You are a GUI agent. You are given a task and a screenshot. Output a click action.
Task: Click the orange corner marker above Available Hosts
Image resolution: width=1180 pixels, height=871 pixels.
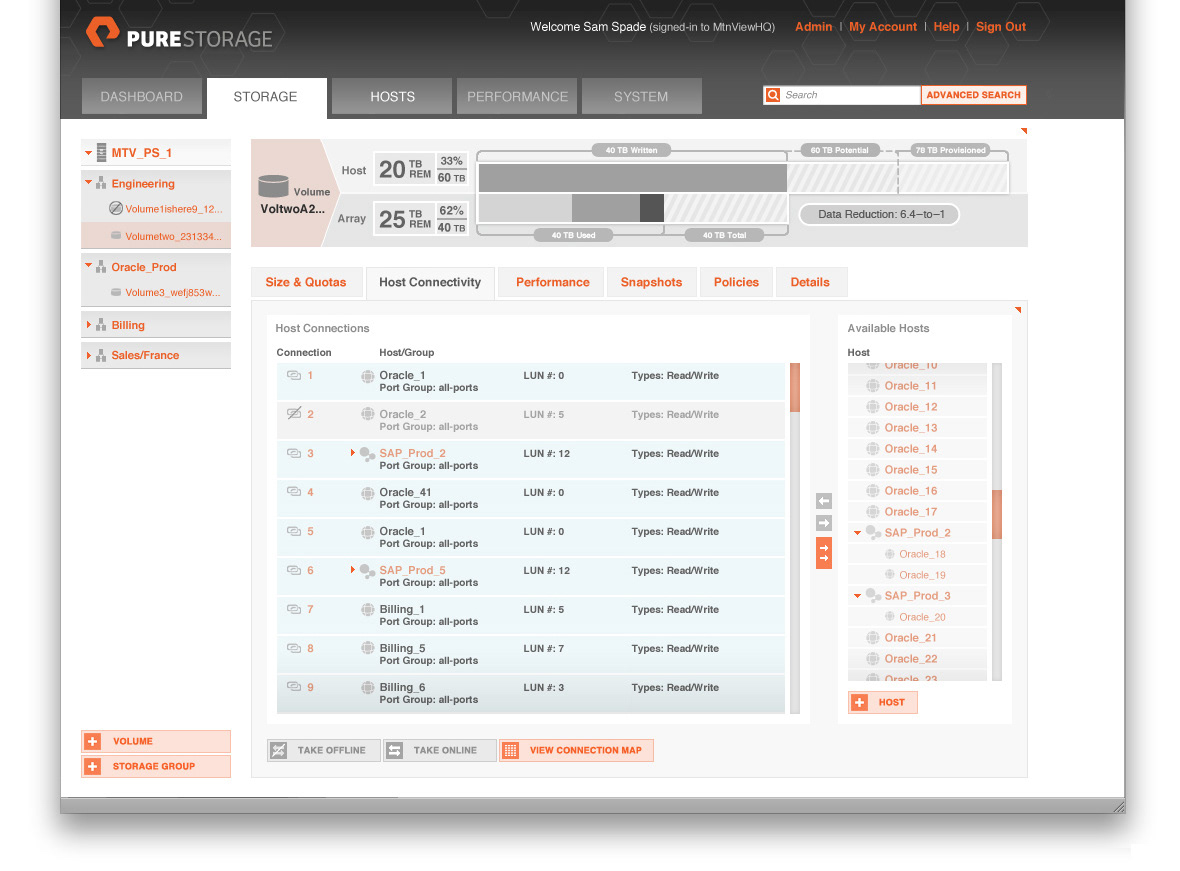pyautogui.click(x=1018, y=309)
